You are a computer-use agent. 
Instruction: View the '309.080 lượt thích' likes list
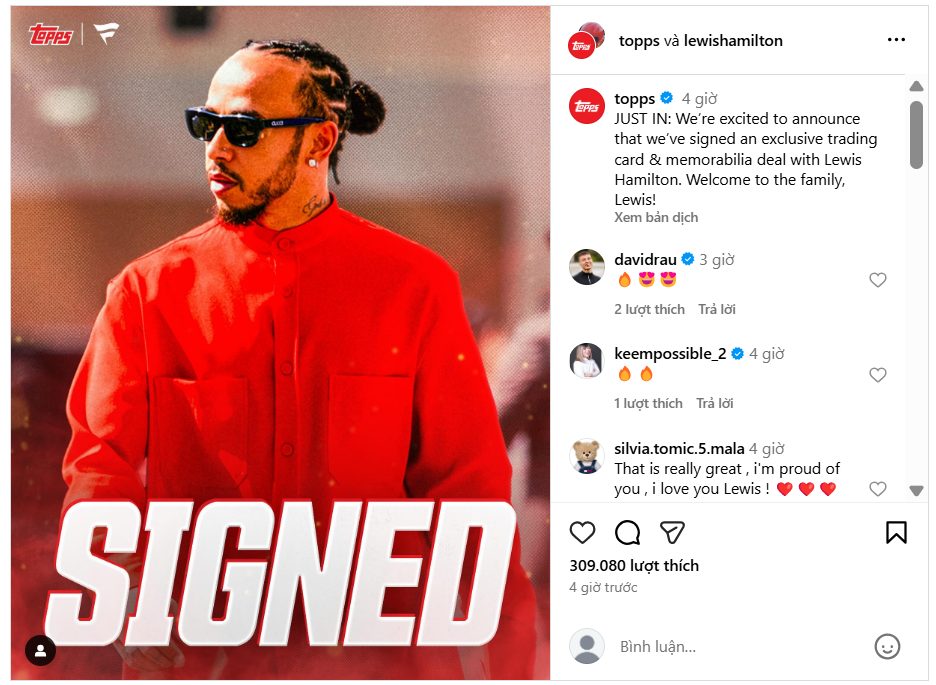[634, 566]
